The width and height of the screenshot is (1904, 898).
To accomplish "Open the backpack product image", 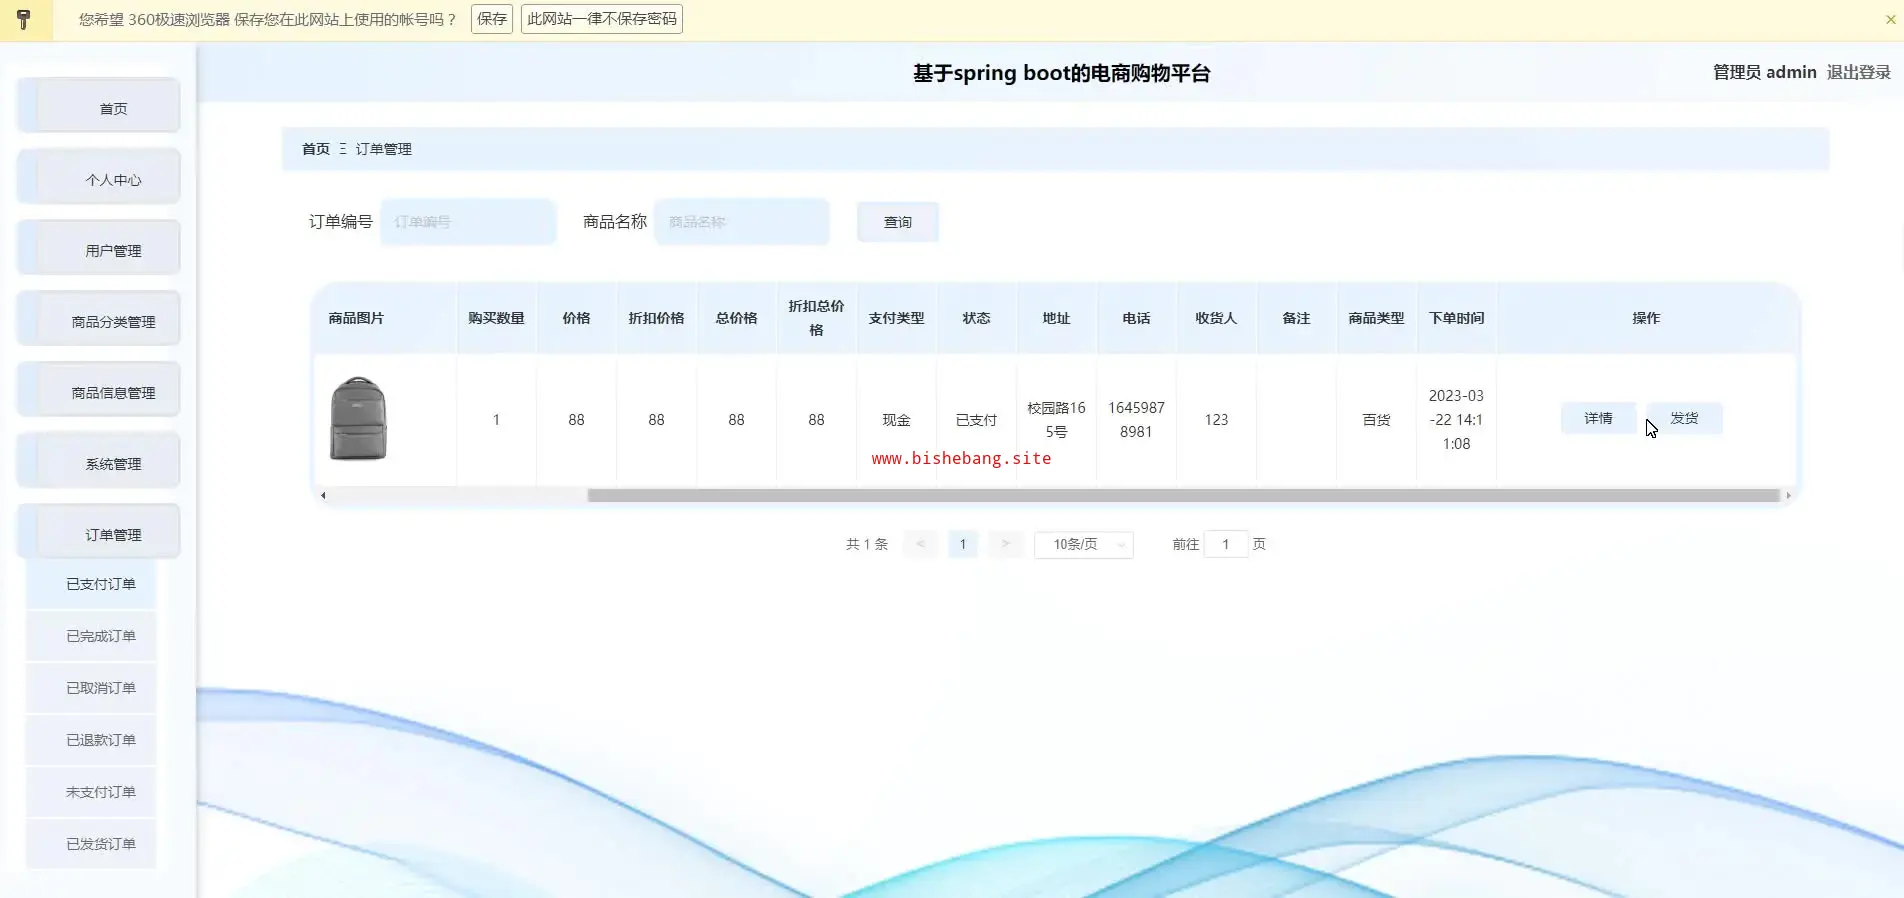I will [358, 419].
